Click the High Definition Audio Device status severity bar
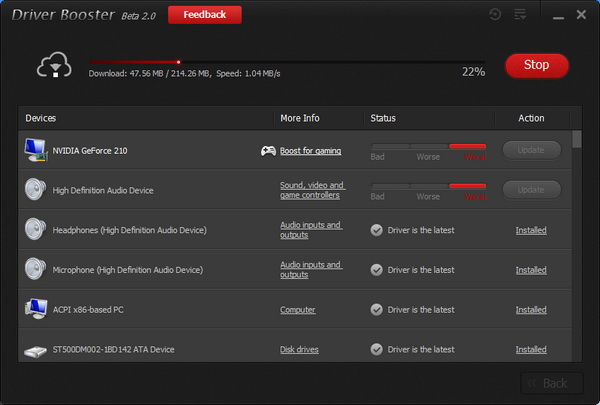The height and width of the screenshot is (405, 600). (x=429, y=186)
